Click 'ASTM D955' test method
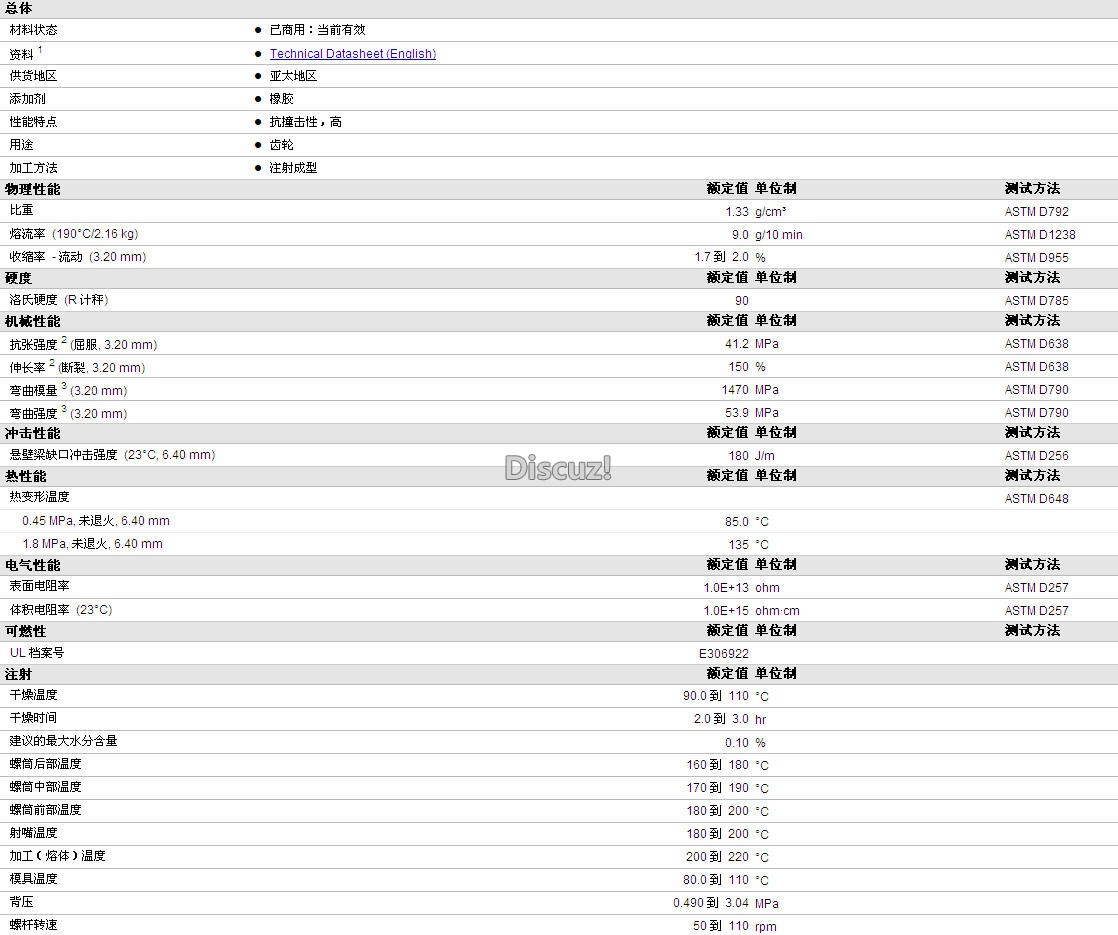 1037,257
